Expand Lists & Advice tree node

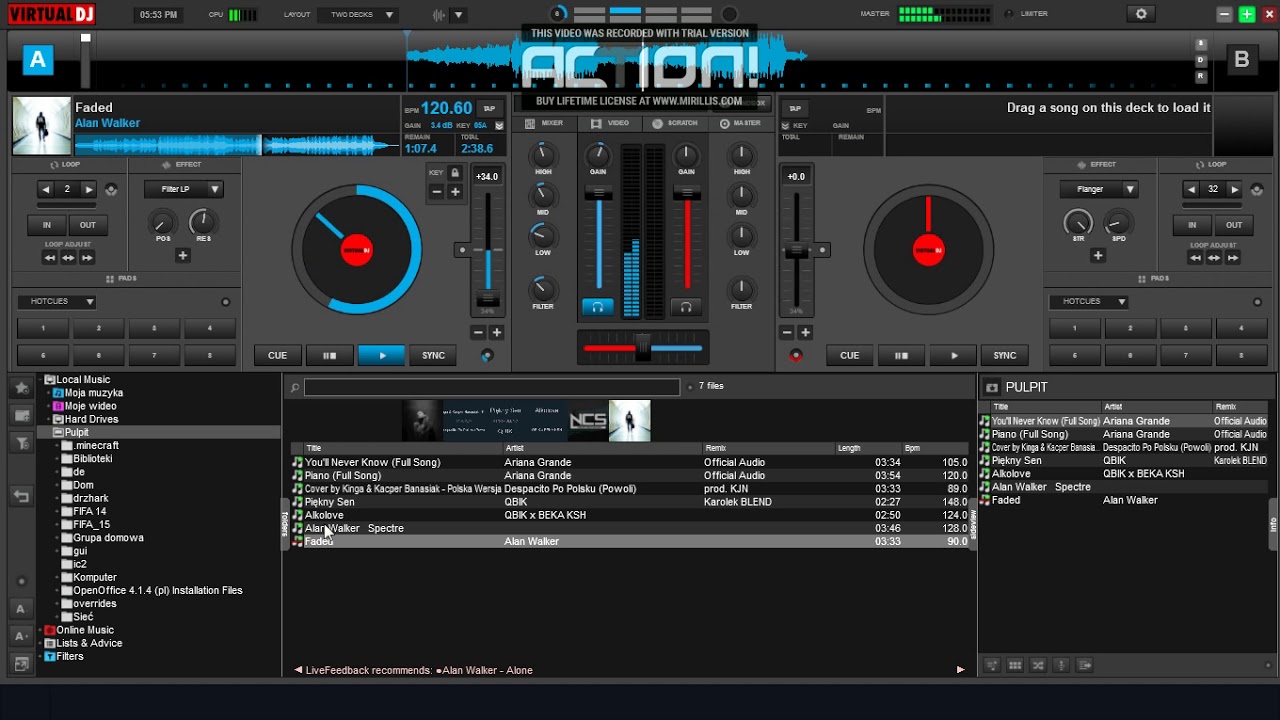click(x=41, y=643)
